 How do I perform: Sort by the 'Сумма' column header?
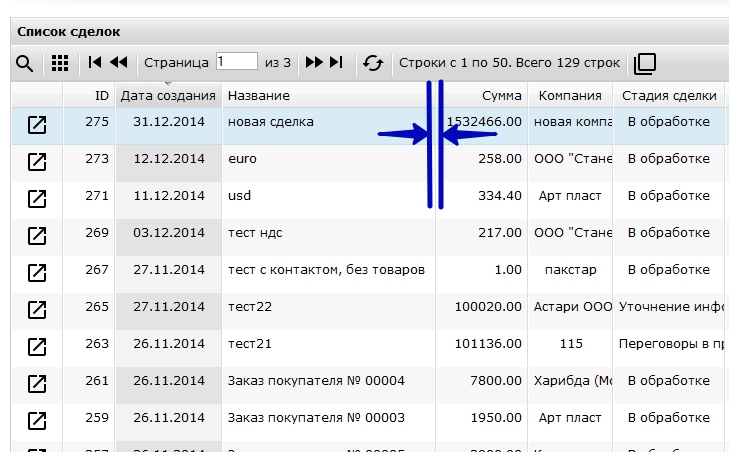(500, 96)
